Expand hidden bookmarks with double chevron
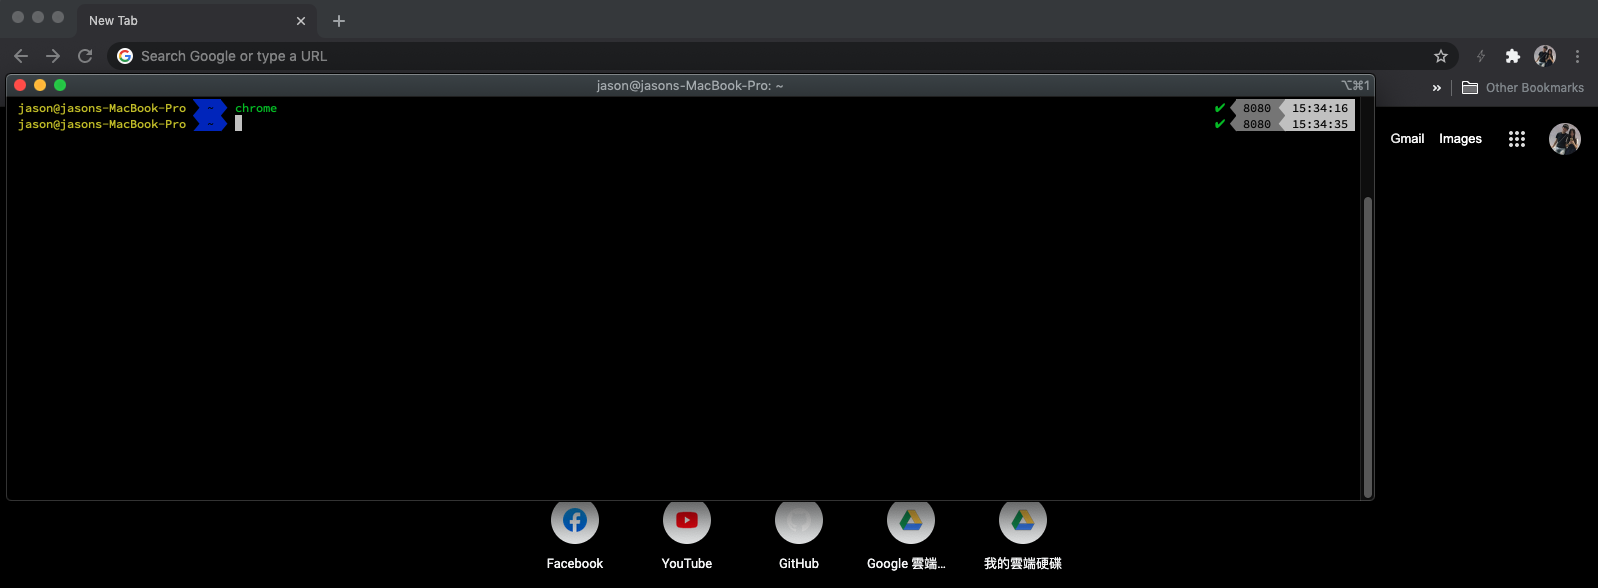Image resolution: width=1598 pixels, height=588 pixels. click(x=1436, y=88)
